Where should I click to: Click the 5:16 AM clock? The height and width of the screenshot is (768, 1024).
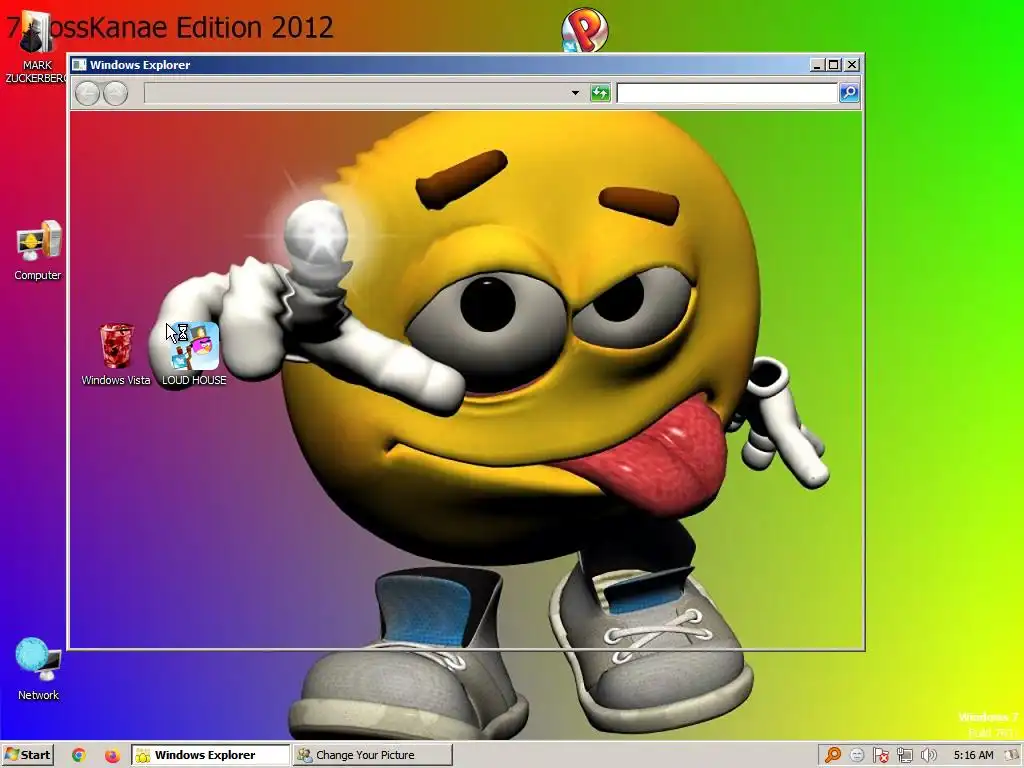pyautogui.click(x=973, y=755)
